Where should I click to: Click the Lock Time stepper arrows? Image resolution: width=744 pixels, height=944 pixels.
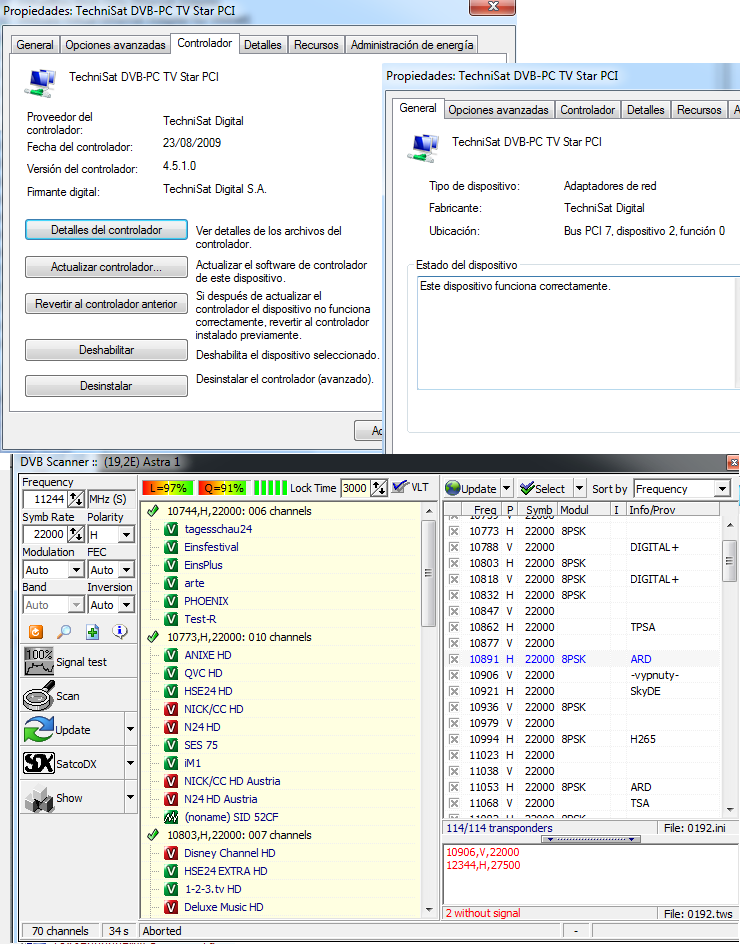click(379, 488)
